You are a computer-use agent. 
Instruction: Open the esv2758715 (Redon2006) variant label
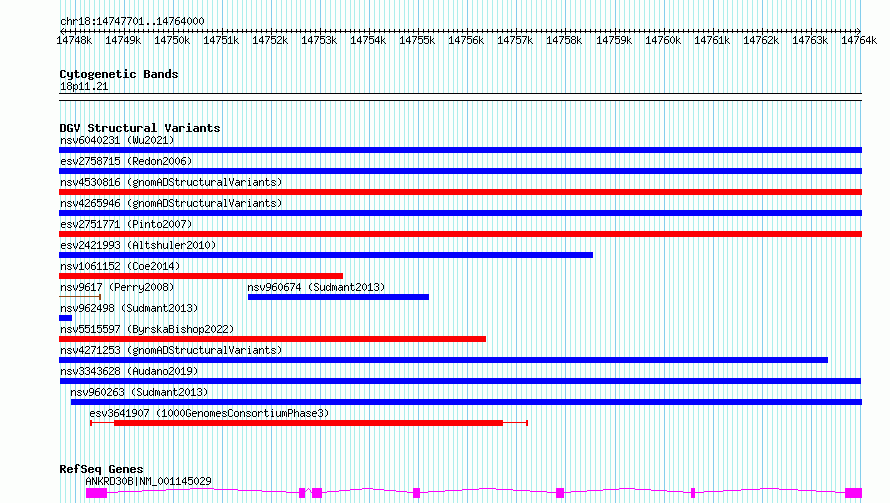tap(126, 161)
